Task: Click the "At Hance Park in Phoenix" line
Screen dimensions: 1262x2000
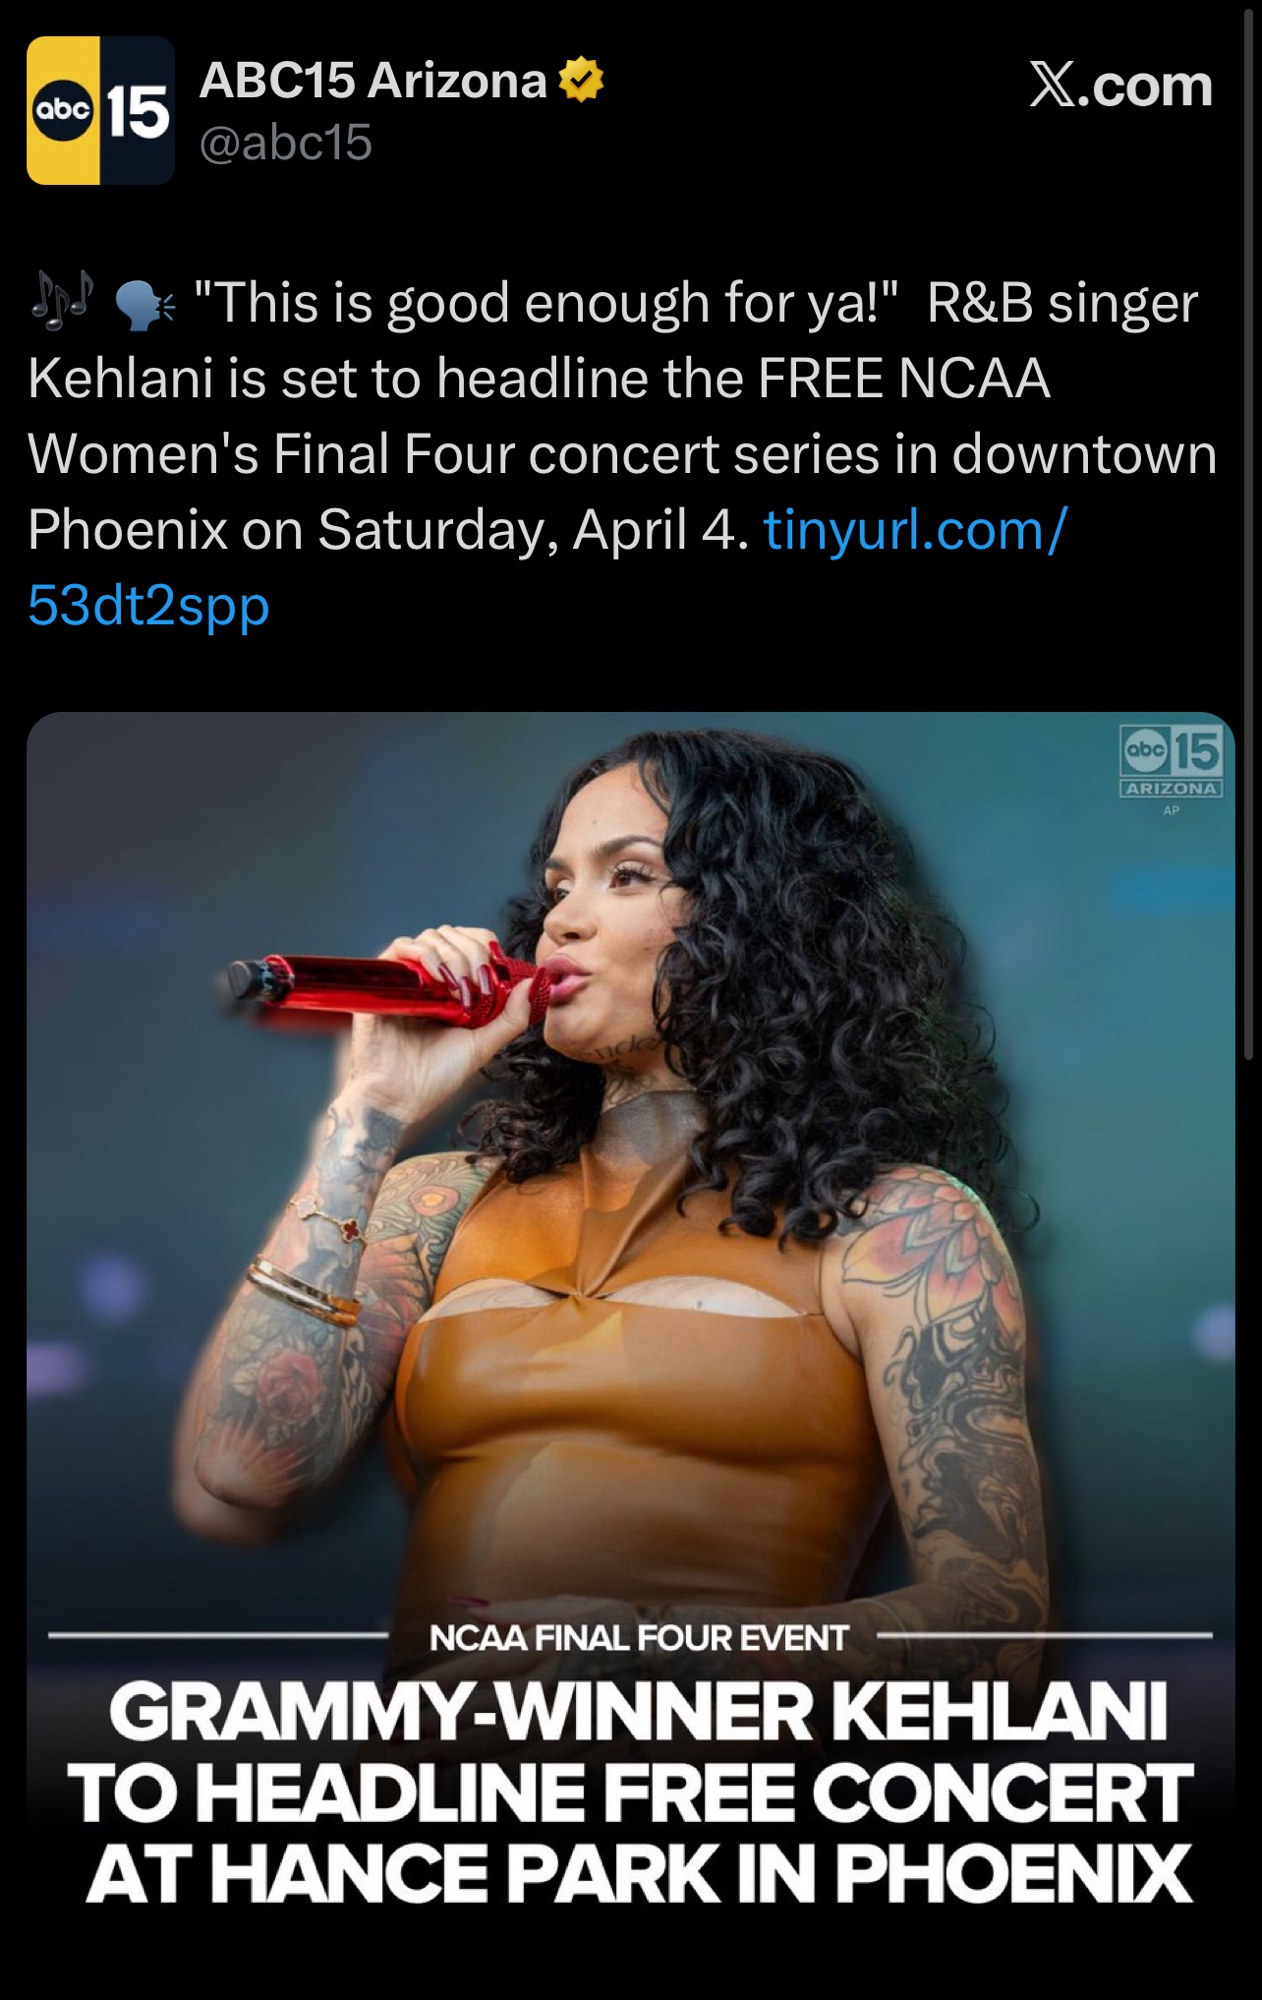Action: click(x=639, y=1872)
